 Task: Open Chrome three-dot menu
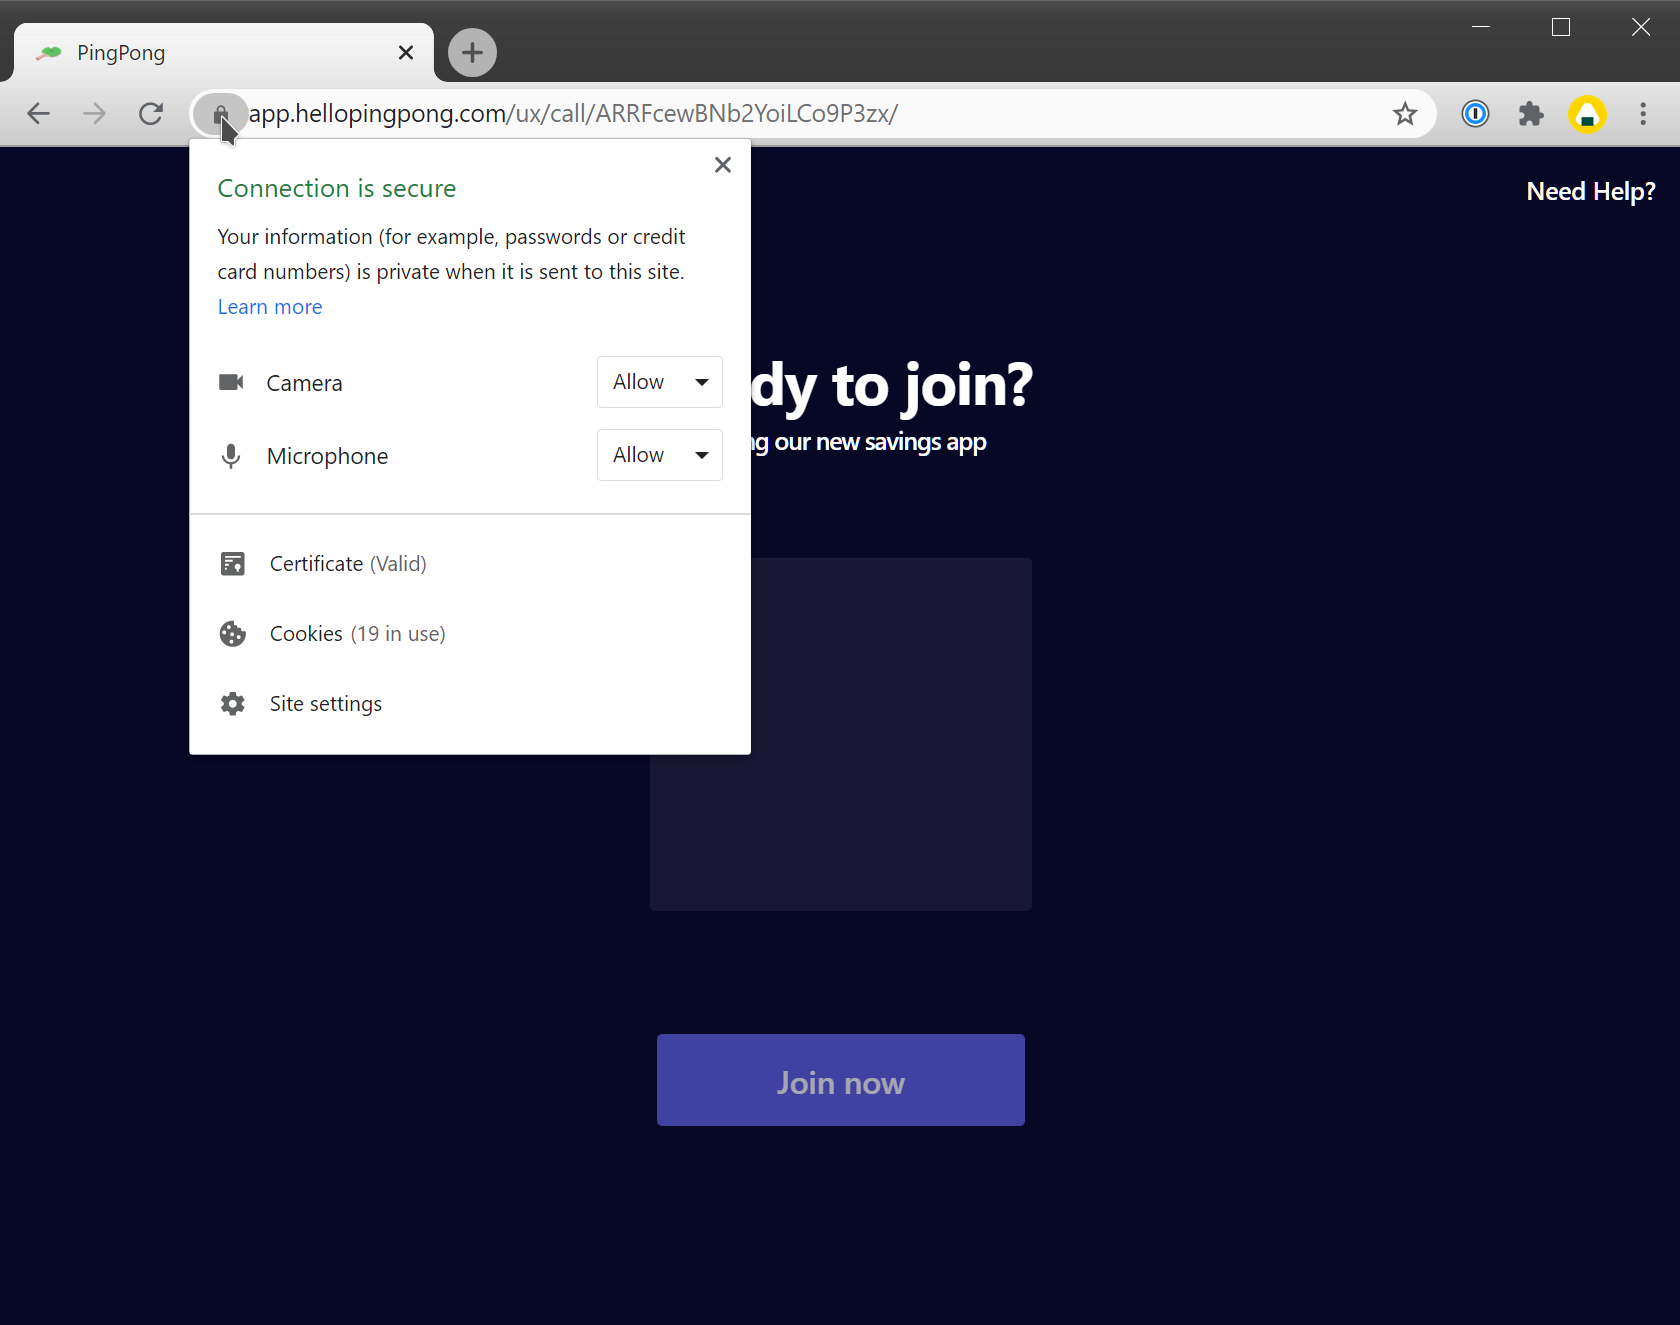(x=1643, y=114)
